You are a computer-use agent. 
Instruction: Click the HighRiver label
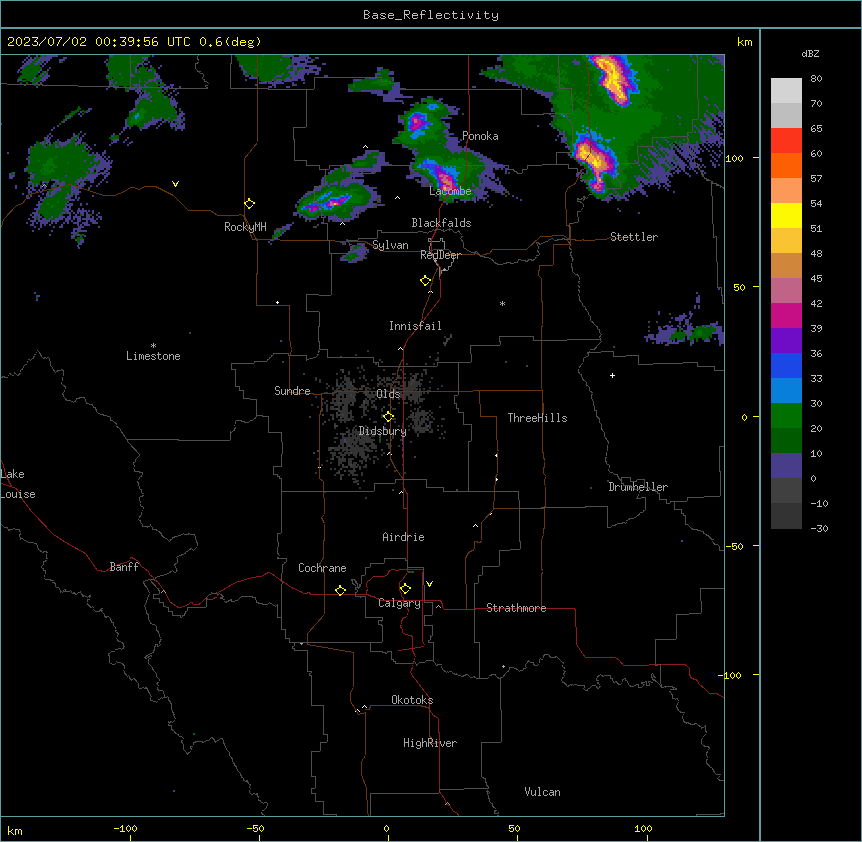(430, 743)
